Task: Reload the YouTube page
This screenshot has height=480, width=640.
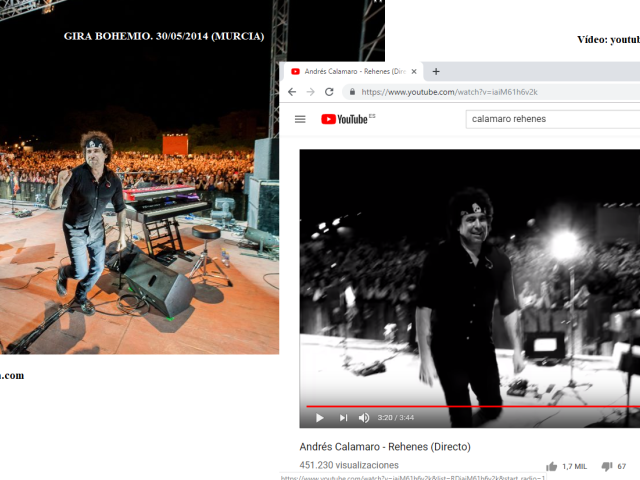Action: point(329,92)
